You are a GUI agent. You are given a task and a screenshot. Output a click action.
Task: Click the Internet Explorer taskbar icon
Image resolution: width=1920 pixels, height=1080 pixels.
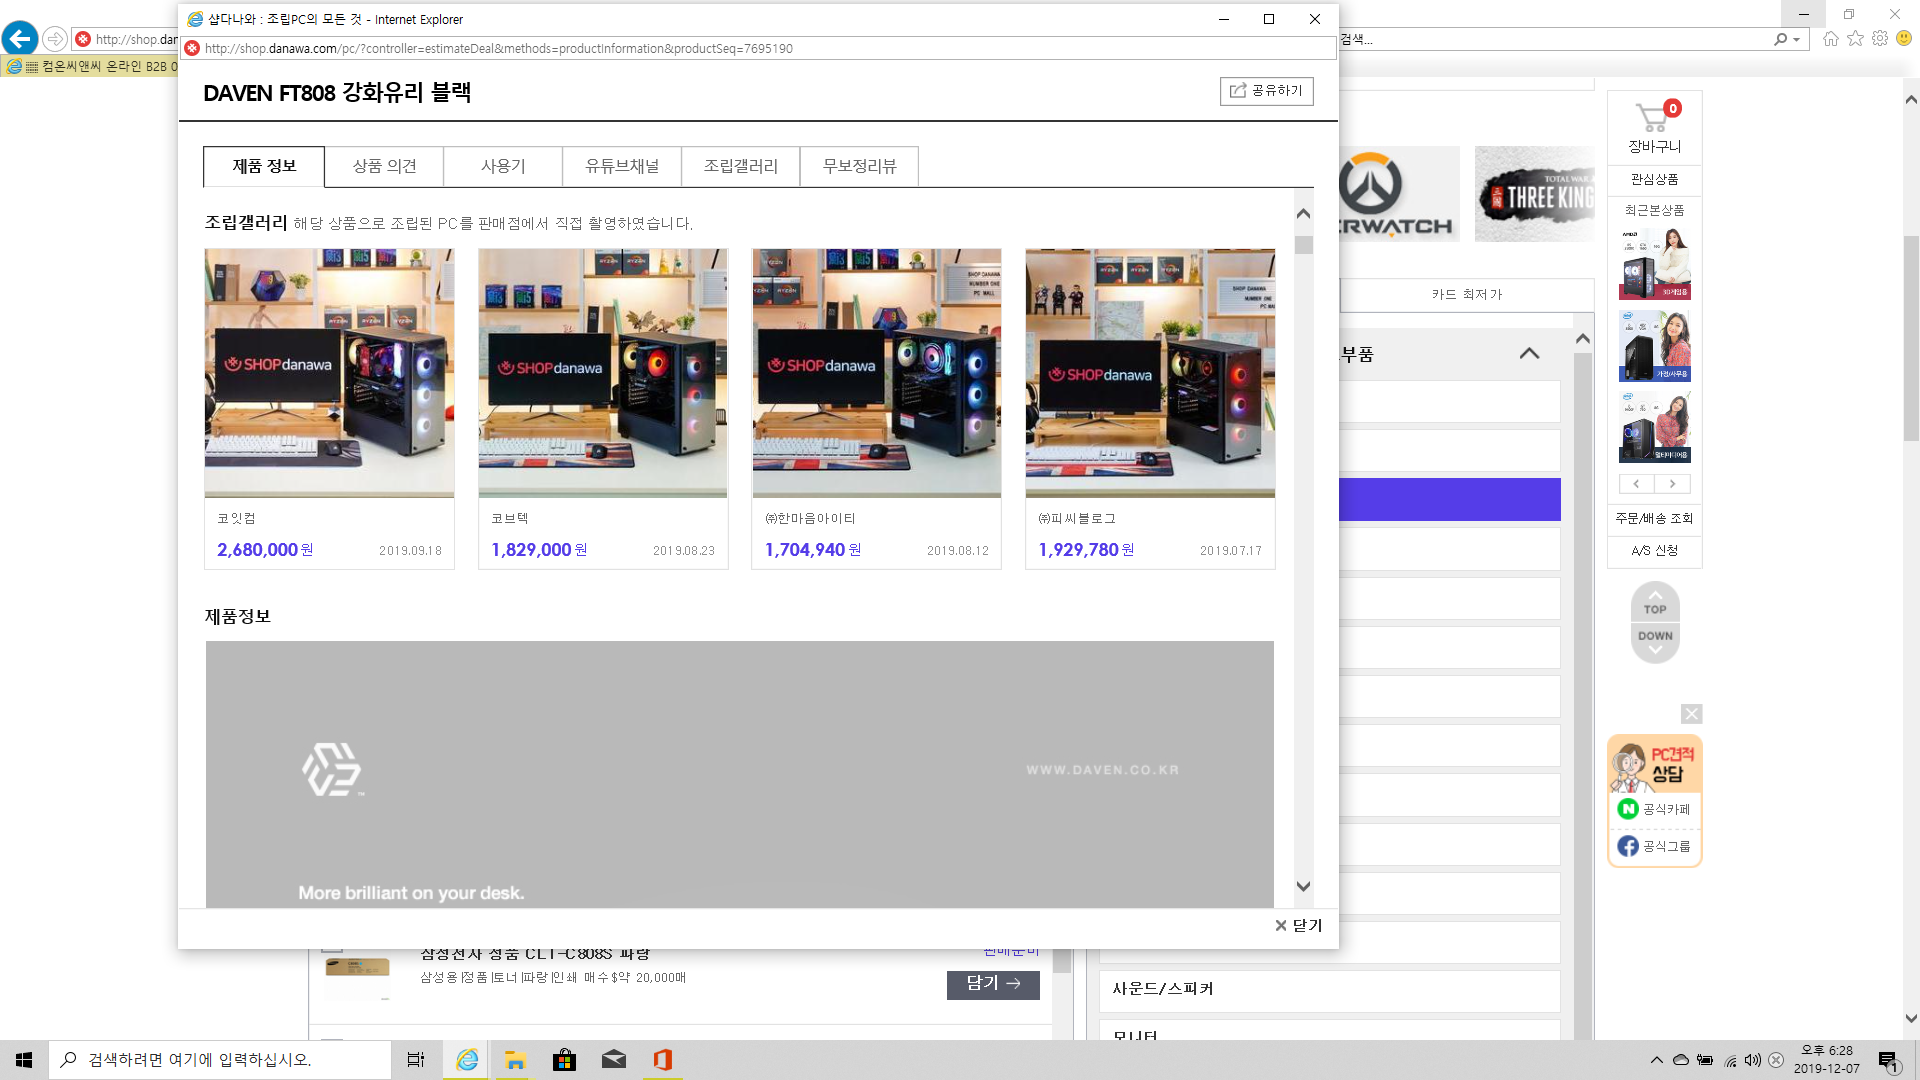click(466, 1060)
